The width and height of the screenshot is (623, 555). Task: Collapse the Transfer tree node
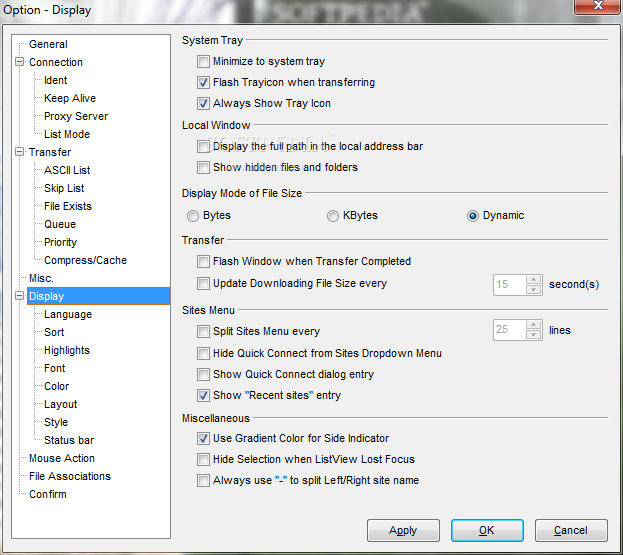click(19, 152)
